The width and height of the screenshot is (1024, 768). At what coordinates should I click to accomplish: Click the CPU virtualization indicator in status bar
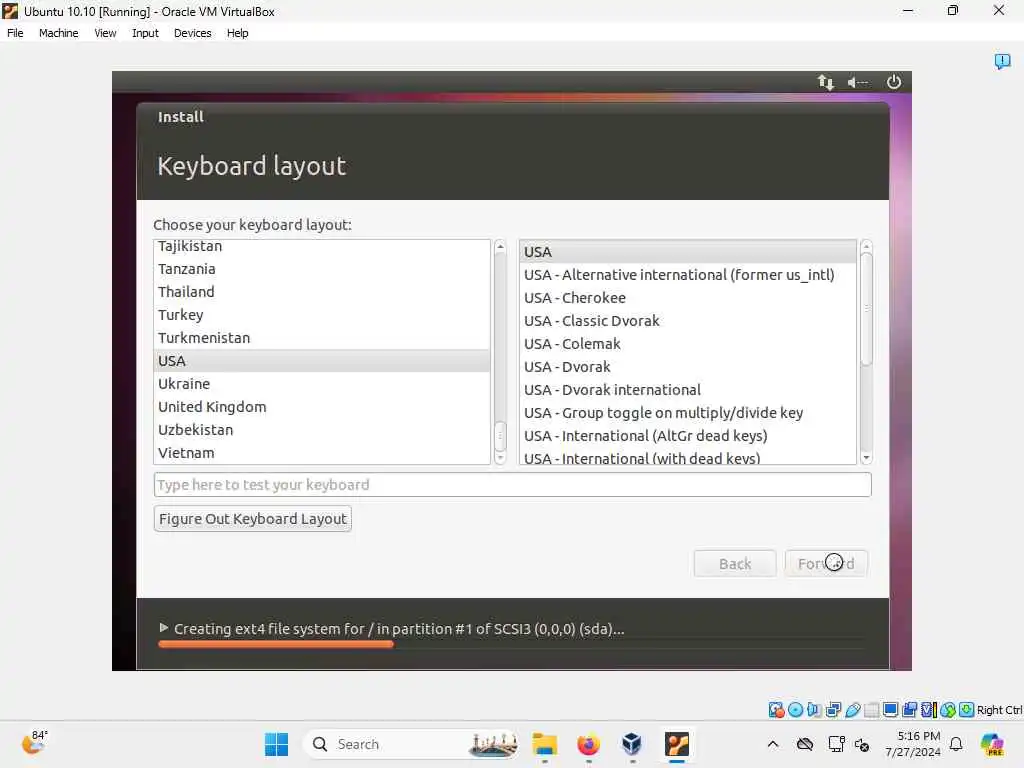point(929,710)
